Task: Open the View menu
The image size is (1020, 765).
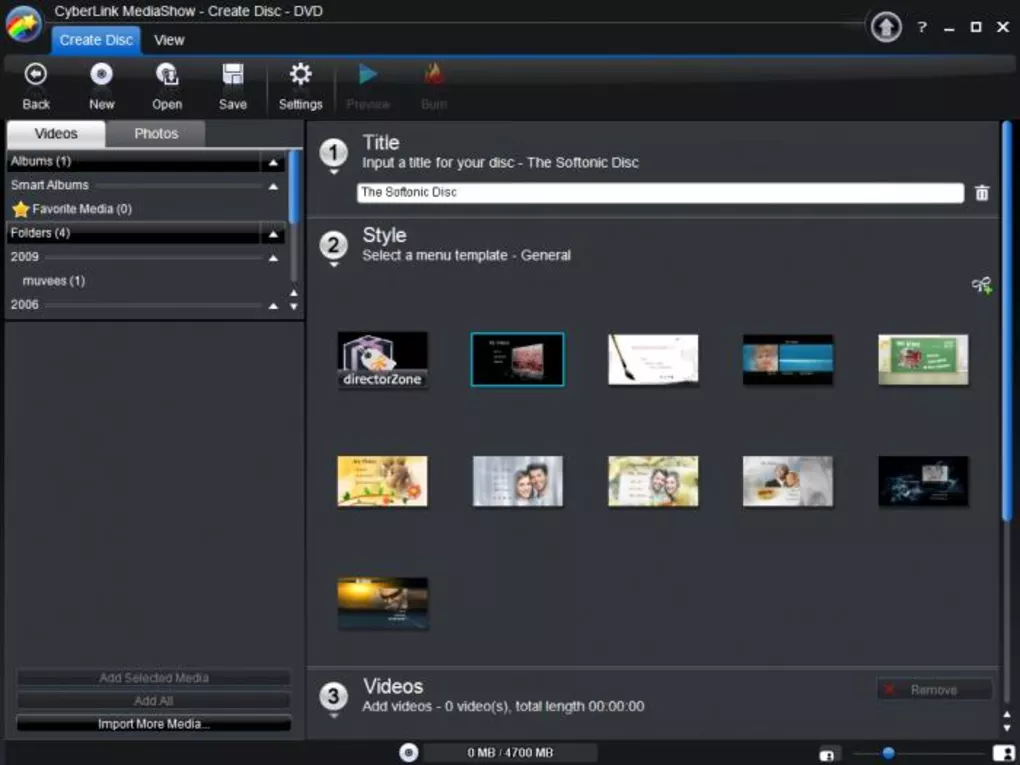Action: tap(169, 40)
